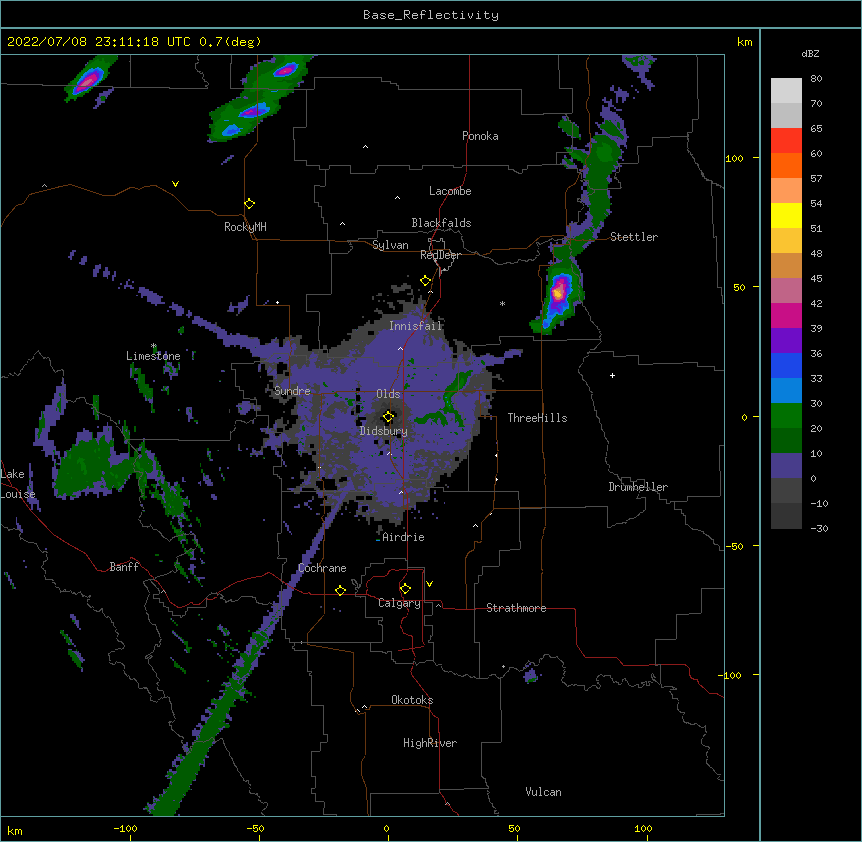Image resolution: width=862 pixels, height=842 pixels.
Task: Click the RockyMH town label
Action: point(245,227)
